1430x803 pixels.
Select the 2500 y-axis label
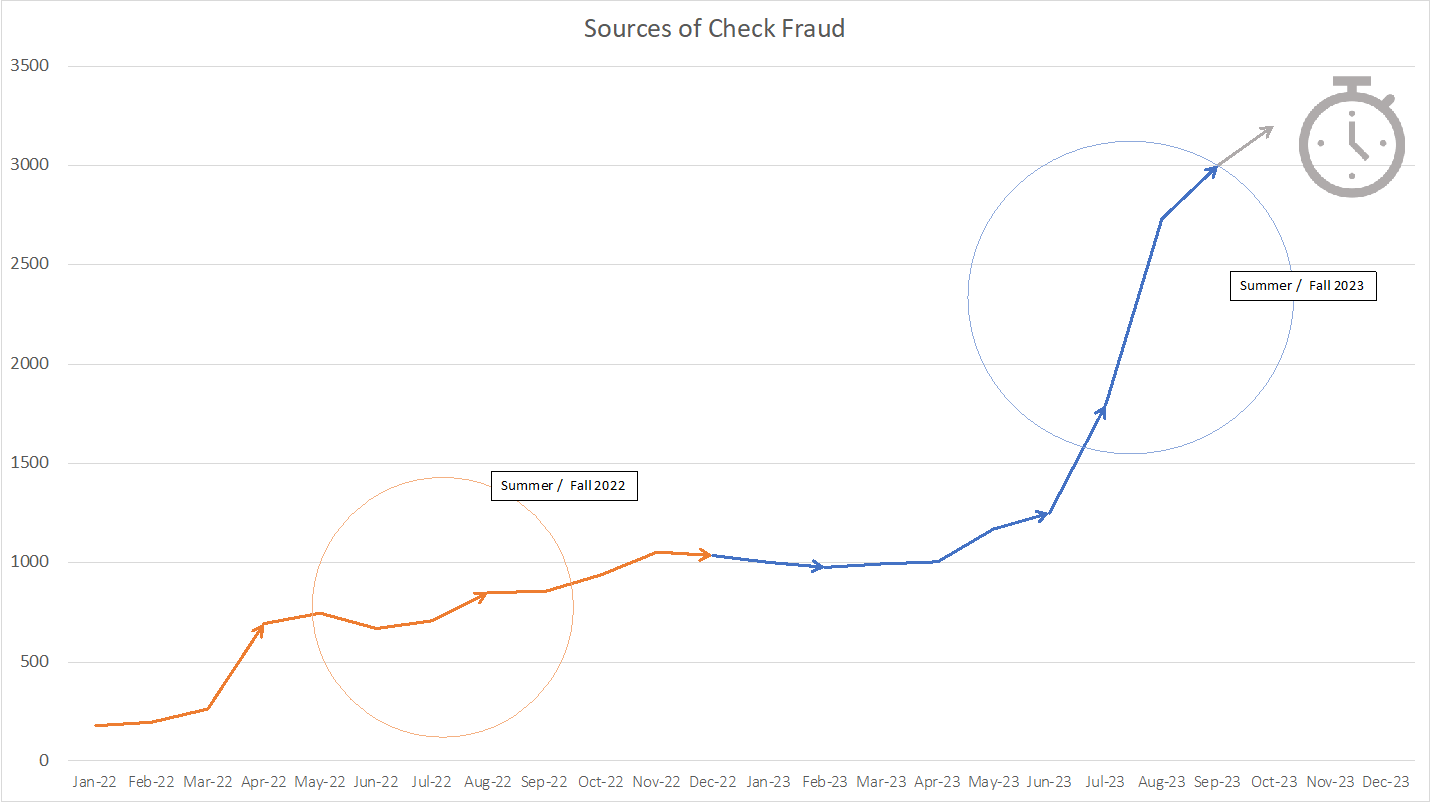tap(30, 265)
